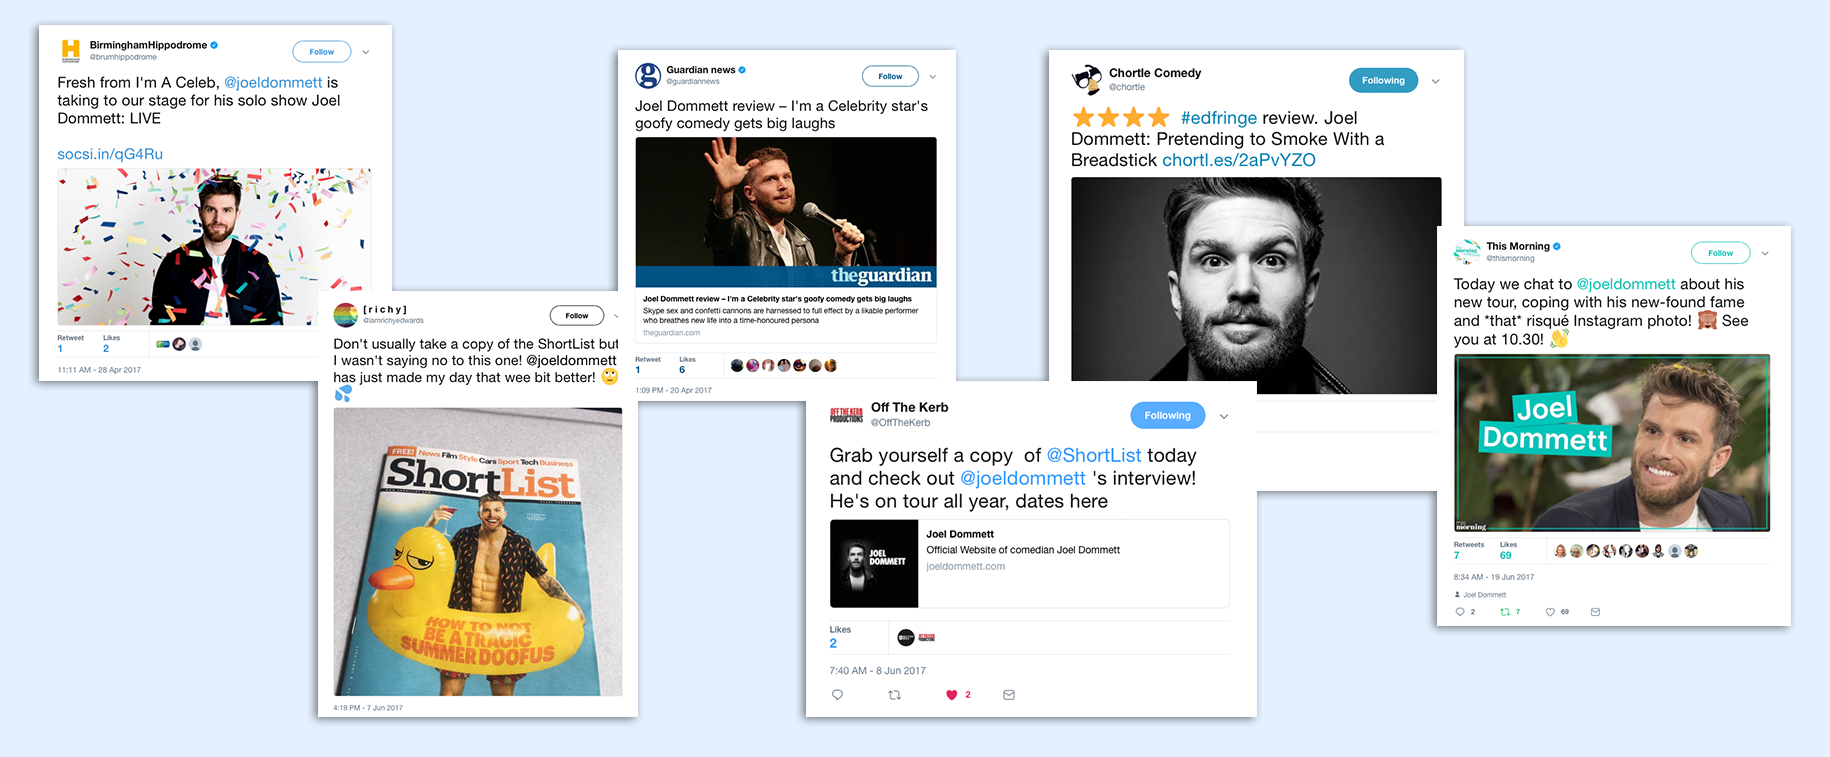Open the ShortList magazine cover photo
The width and height of the screenshot is (1830, 757).
pyautogui.click(x=478, y=552)
